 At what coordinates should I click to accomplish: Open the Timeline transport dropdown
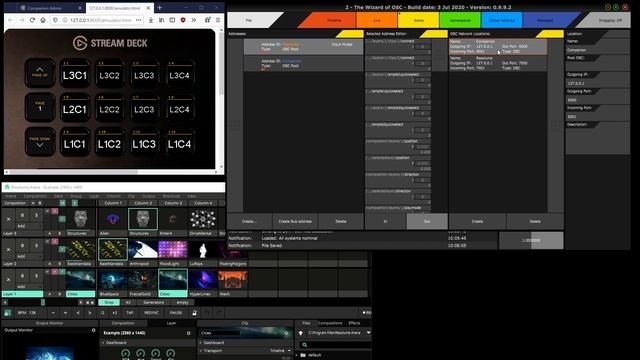coord(280,351)
